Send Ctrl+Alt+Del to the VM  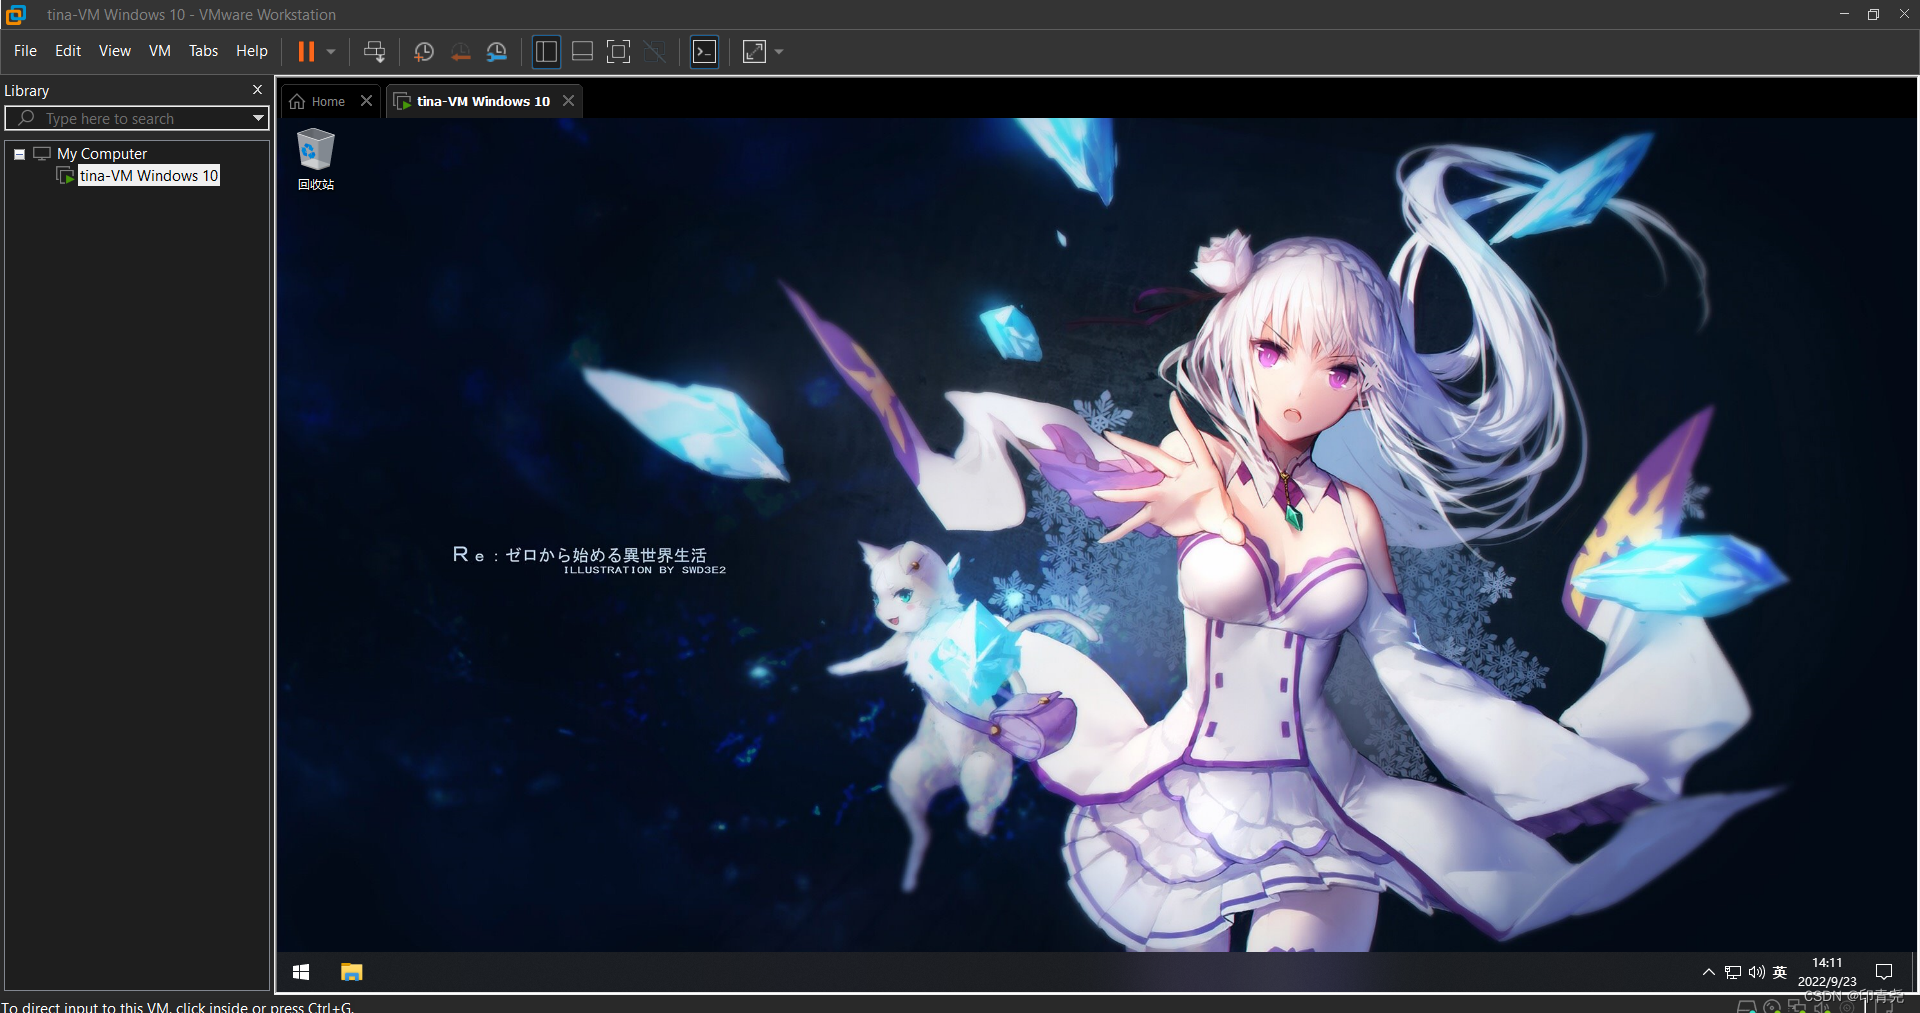click(375, 52)
